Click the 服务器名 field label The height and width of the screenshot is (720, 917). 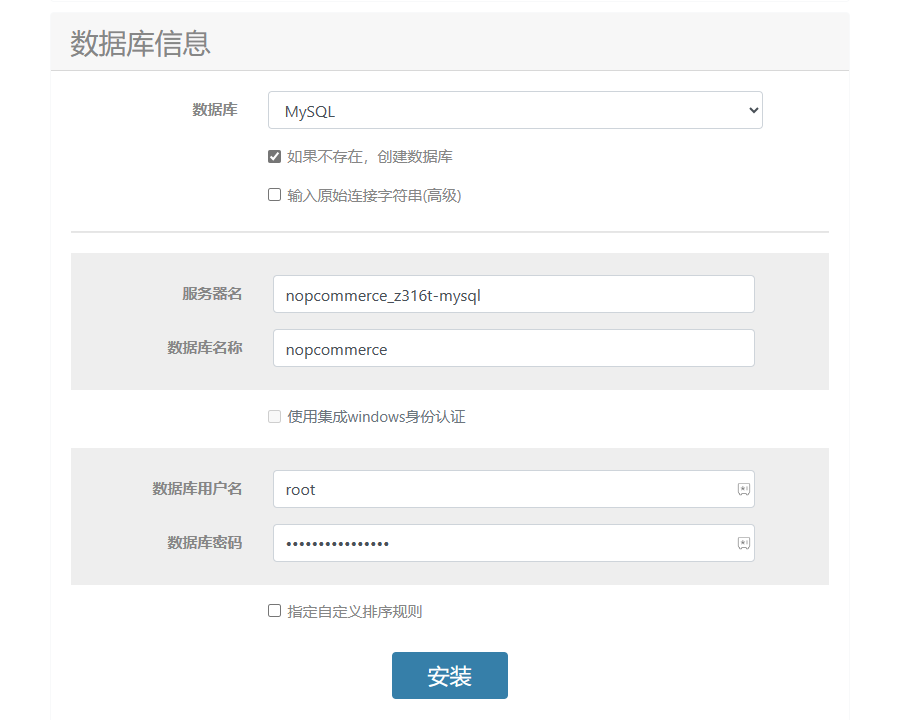[212, 294]
